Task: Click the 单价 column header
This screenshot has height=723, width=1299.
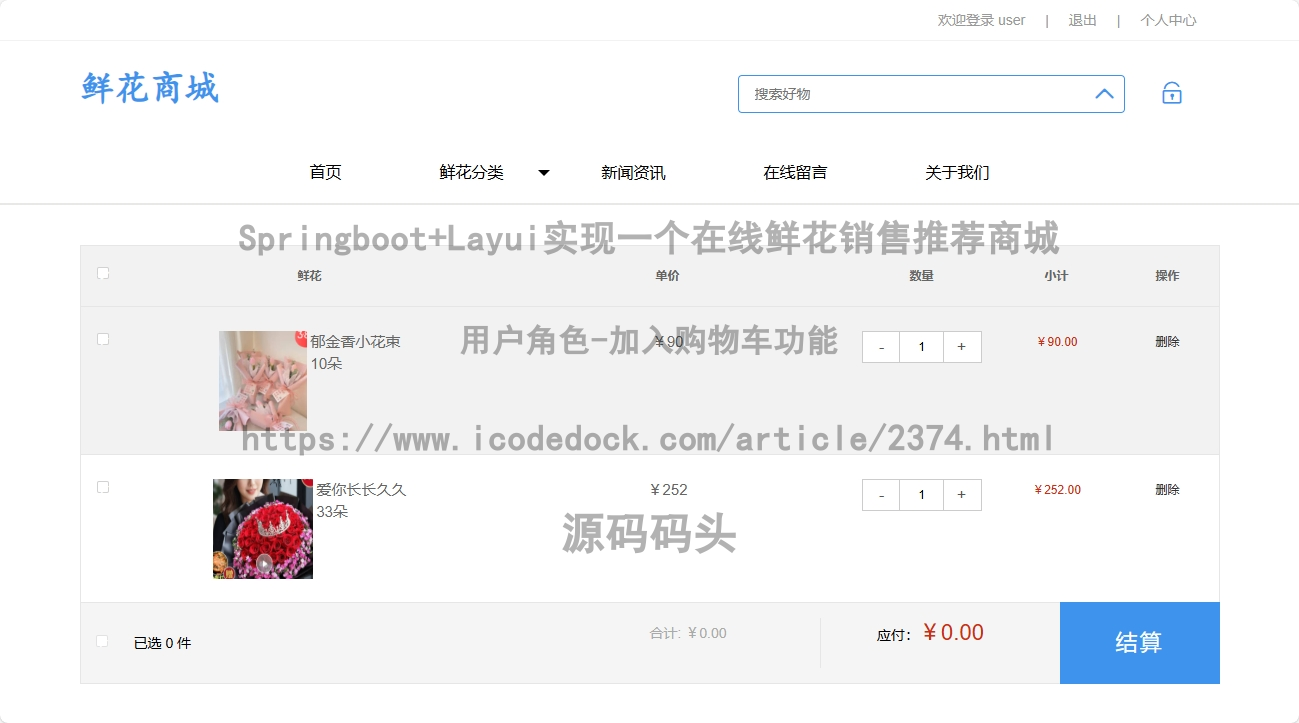Action: [x=667, y=275]
